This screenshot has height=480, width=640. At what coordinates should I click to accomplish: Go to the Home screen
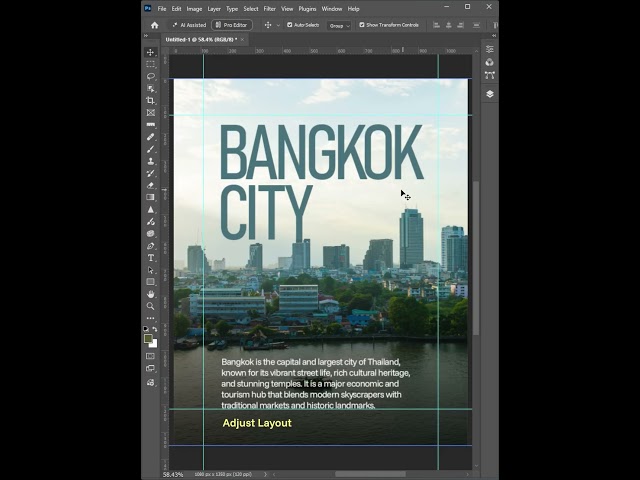[x=154, y=25]
